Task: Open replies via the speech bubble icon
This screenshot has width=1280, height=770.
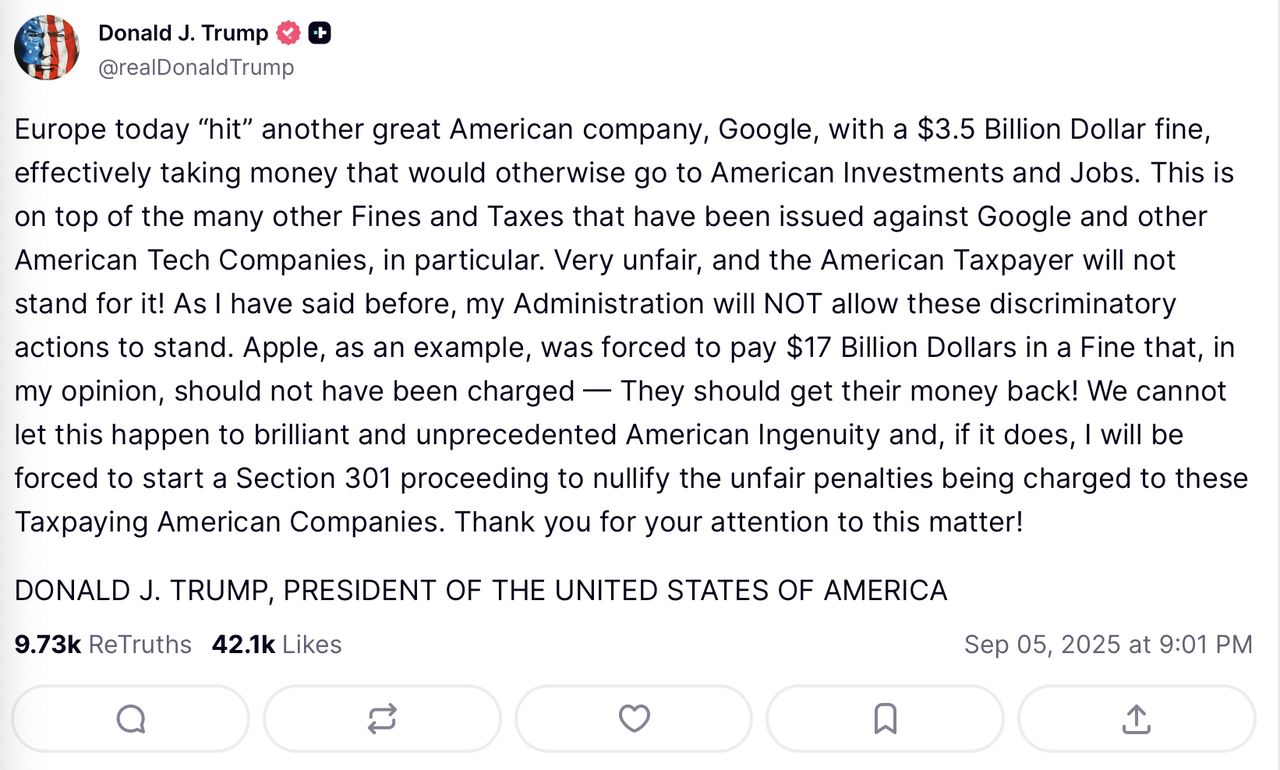Action: [x=129, y=718]
